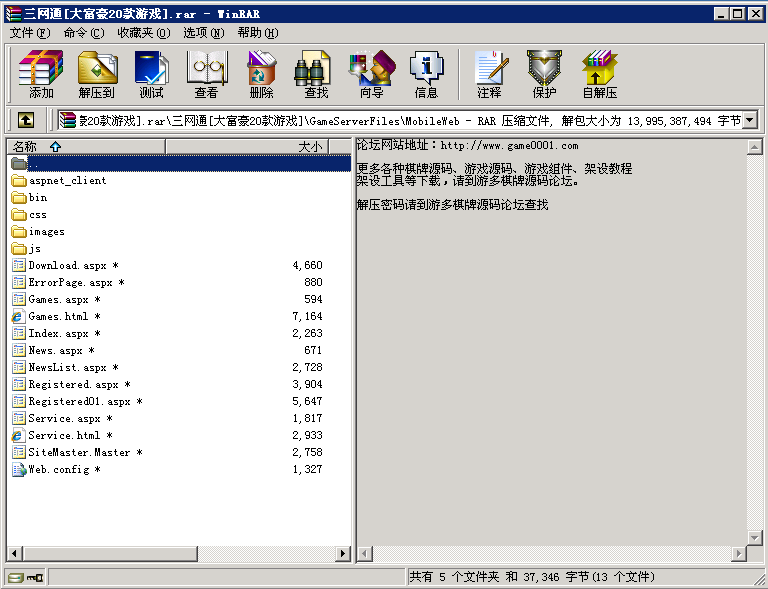
Task: Click the 保护 (Protect) shield icon
Action: click(544, 75)
